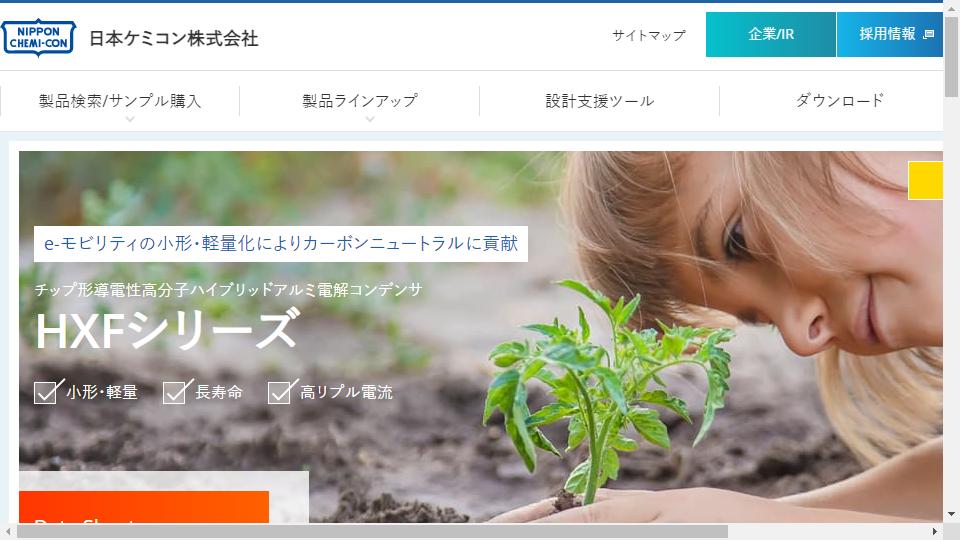Expand the chevron under 製品検索/サンプル購入
Image resolution: width=960 pixels, height=540 pixels.
point(130,119)
